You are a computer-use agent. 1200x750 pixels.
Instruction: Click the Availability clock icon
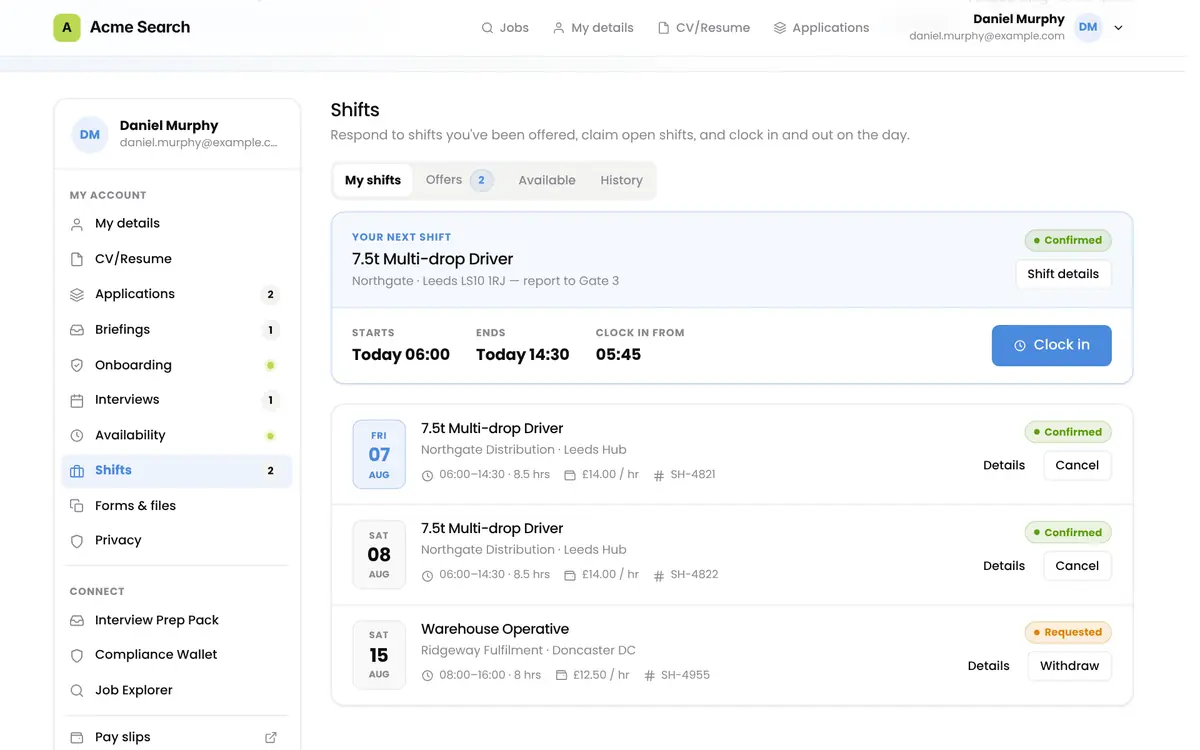[x=77, y=436]
